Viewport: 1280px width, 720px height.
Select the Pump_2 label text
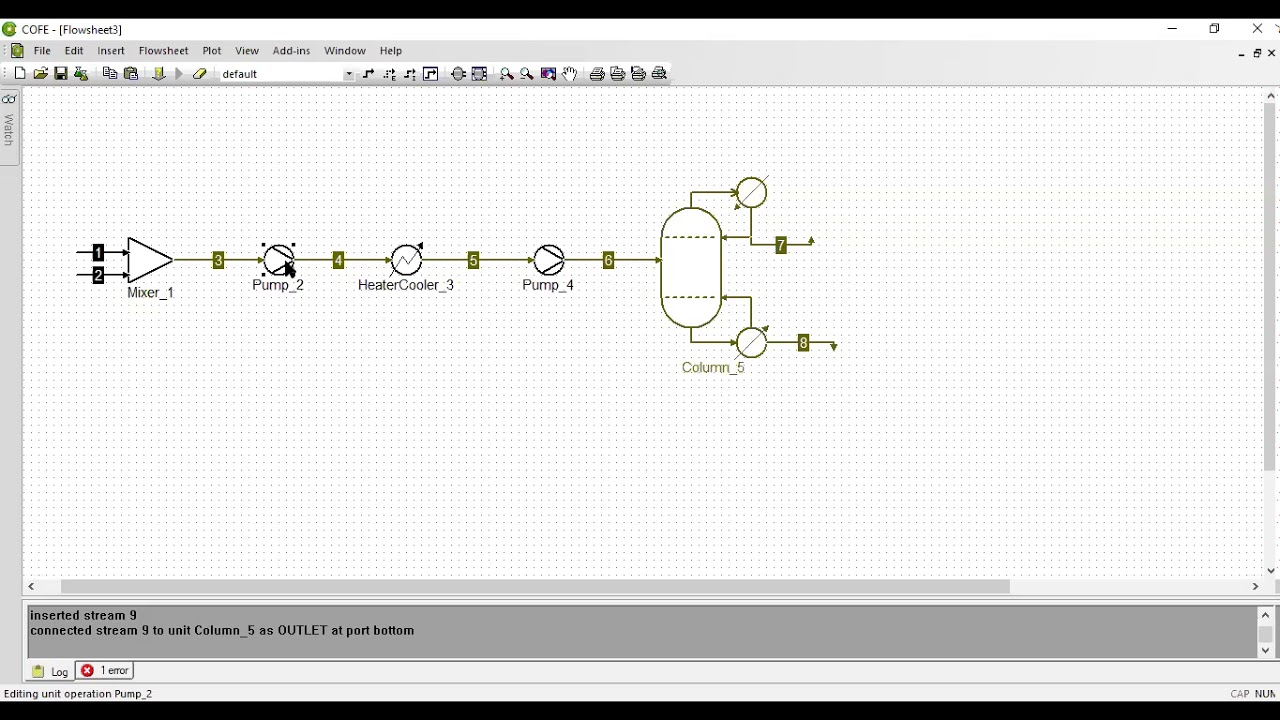point(278,285)
